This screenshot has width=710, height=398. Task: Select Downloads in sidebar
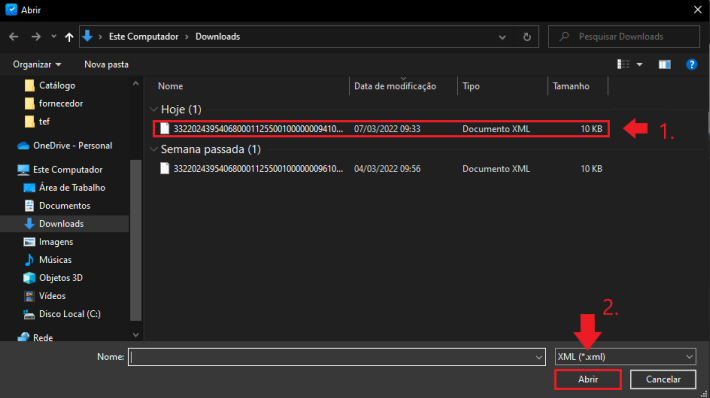61,224
